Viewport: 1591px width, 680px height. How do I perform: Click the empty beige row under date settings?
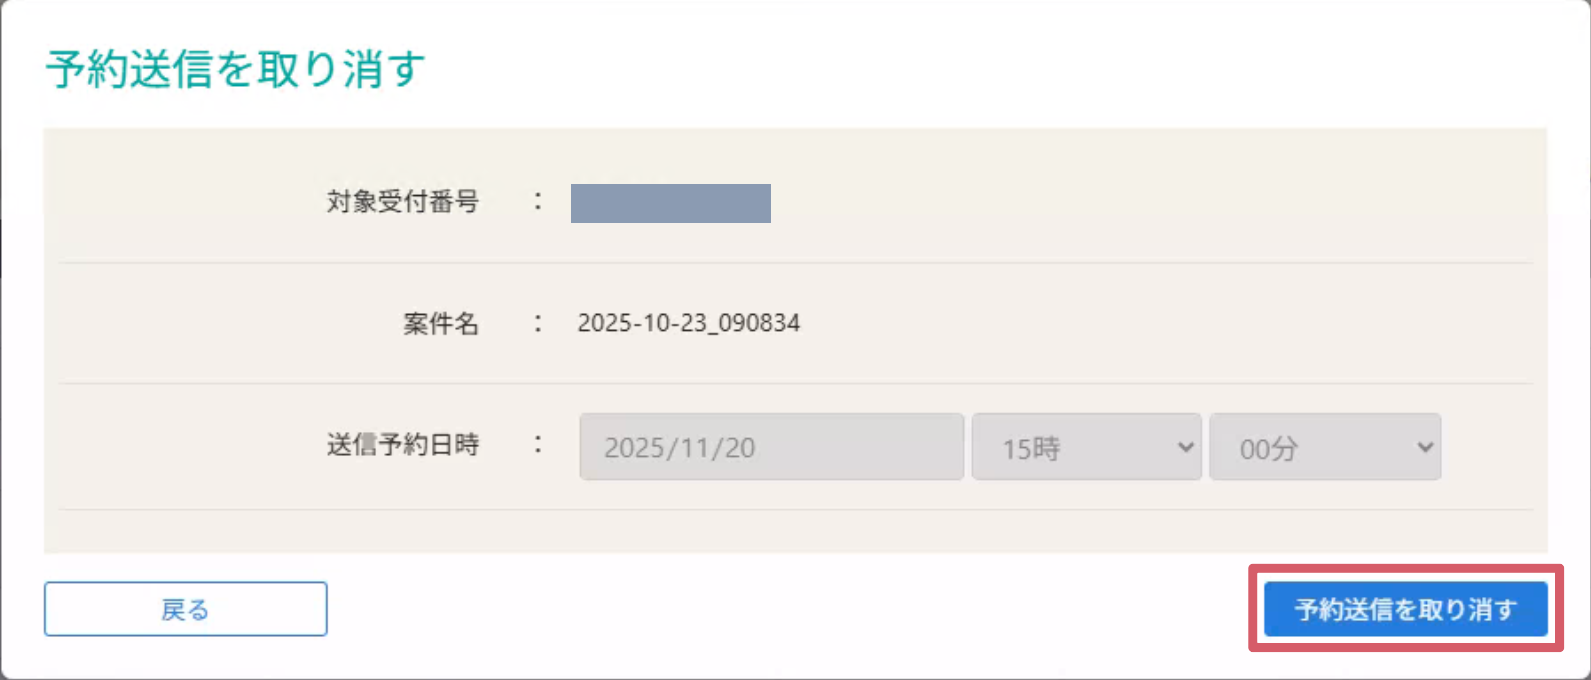pos(795,531)
